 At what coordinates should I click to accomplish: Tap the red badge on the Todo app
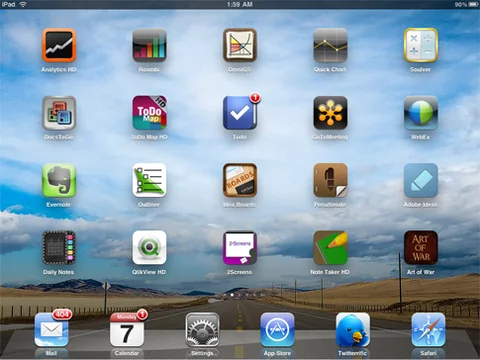pos(255,98)
